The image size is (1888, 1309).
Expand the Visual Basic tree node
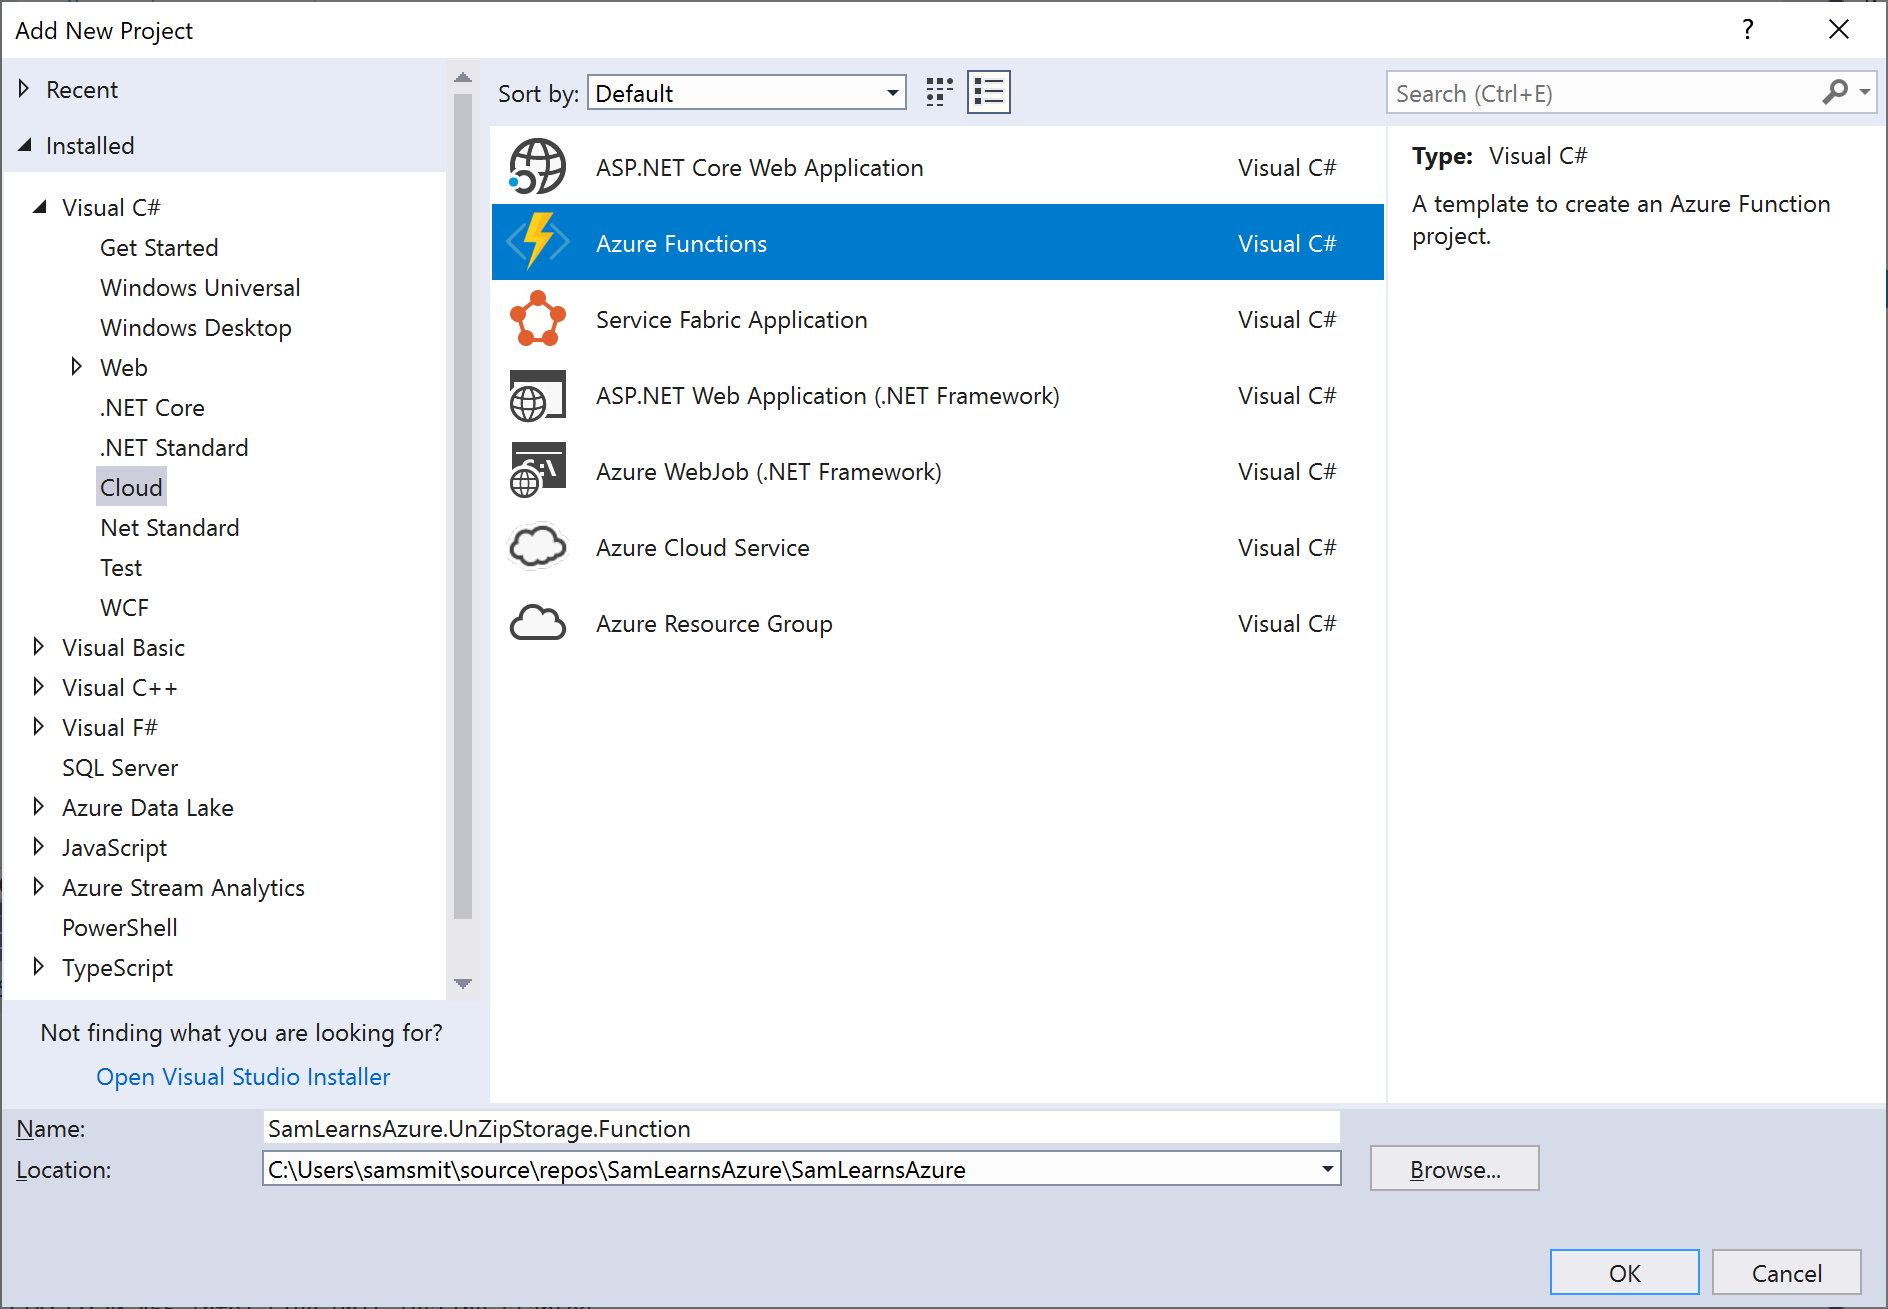38,647
